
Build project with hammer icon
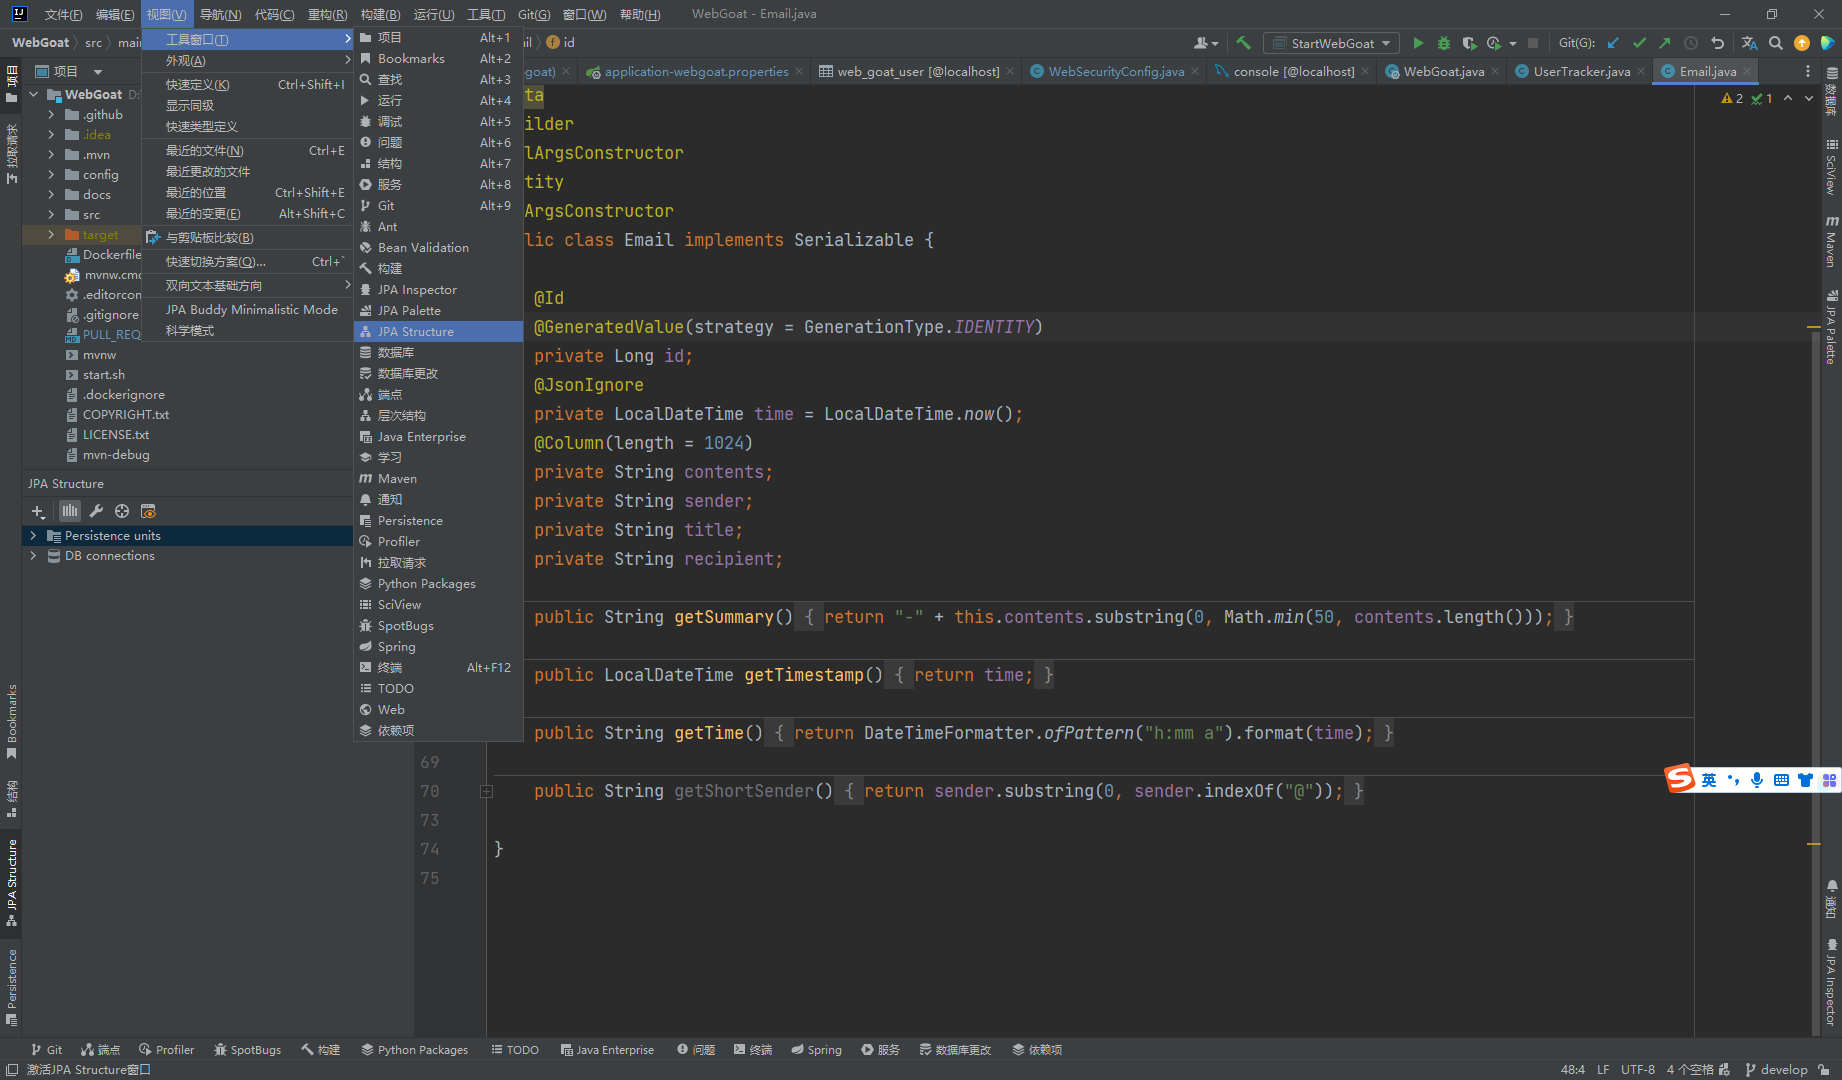pyautogui.click(x=1243, y=43)
